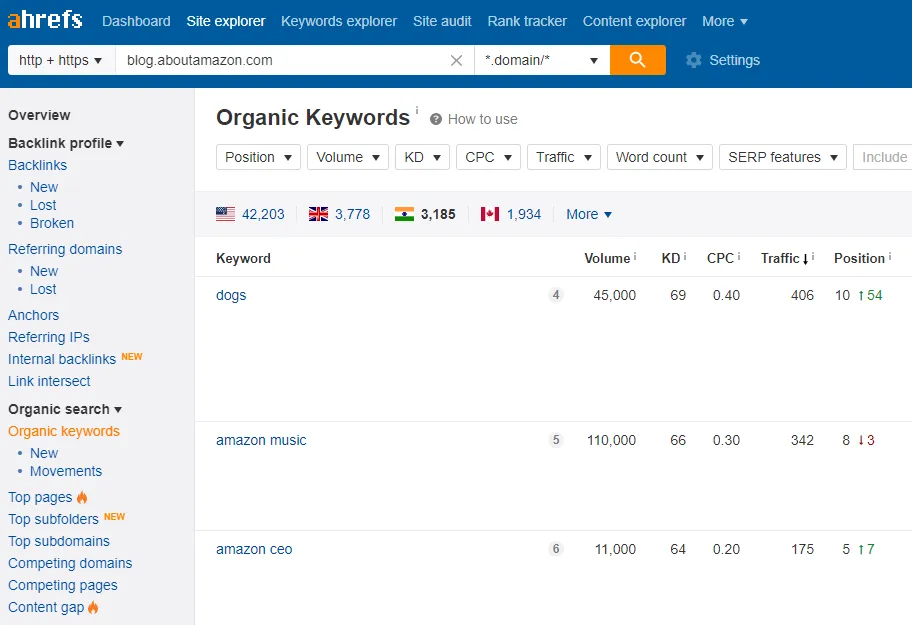The image size is (912, 625).
Task: Open the SERP features filter dropdown
Action: [783, 157]
